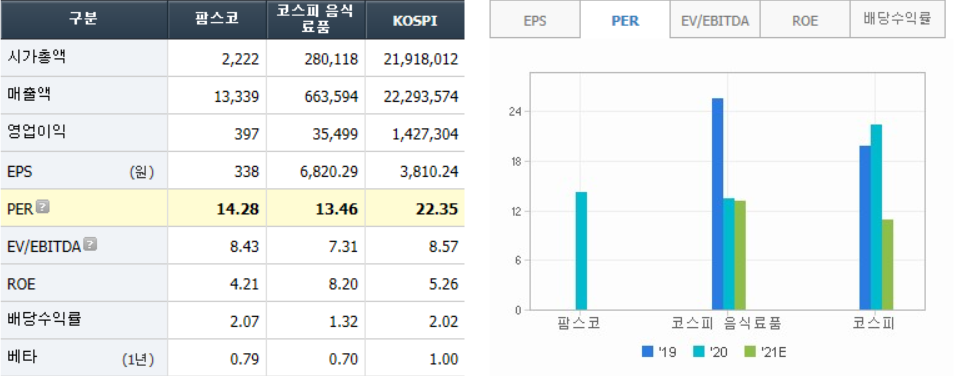955x376 pixels.
Task: Select the 영업이익 row label
Action: tap(36, 133)
